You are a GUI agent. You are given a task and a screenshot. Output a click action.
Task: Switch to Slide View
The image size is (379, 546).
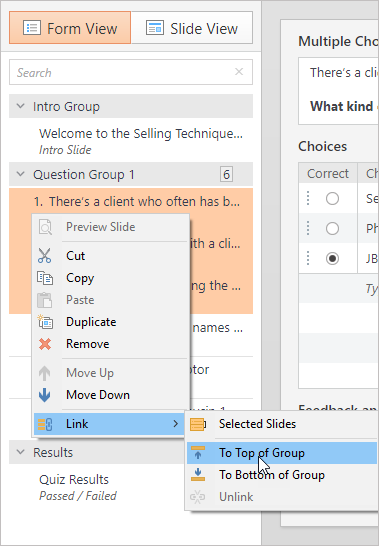click(192, 28)
